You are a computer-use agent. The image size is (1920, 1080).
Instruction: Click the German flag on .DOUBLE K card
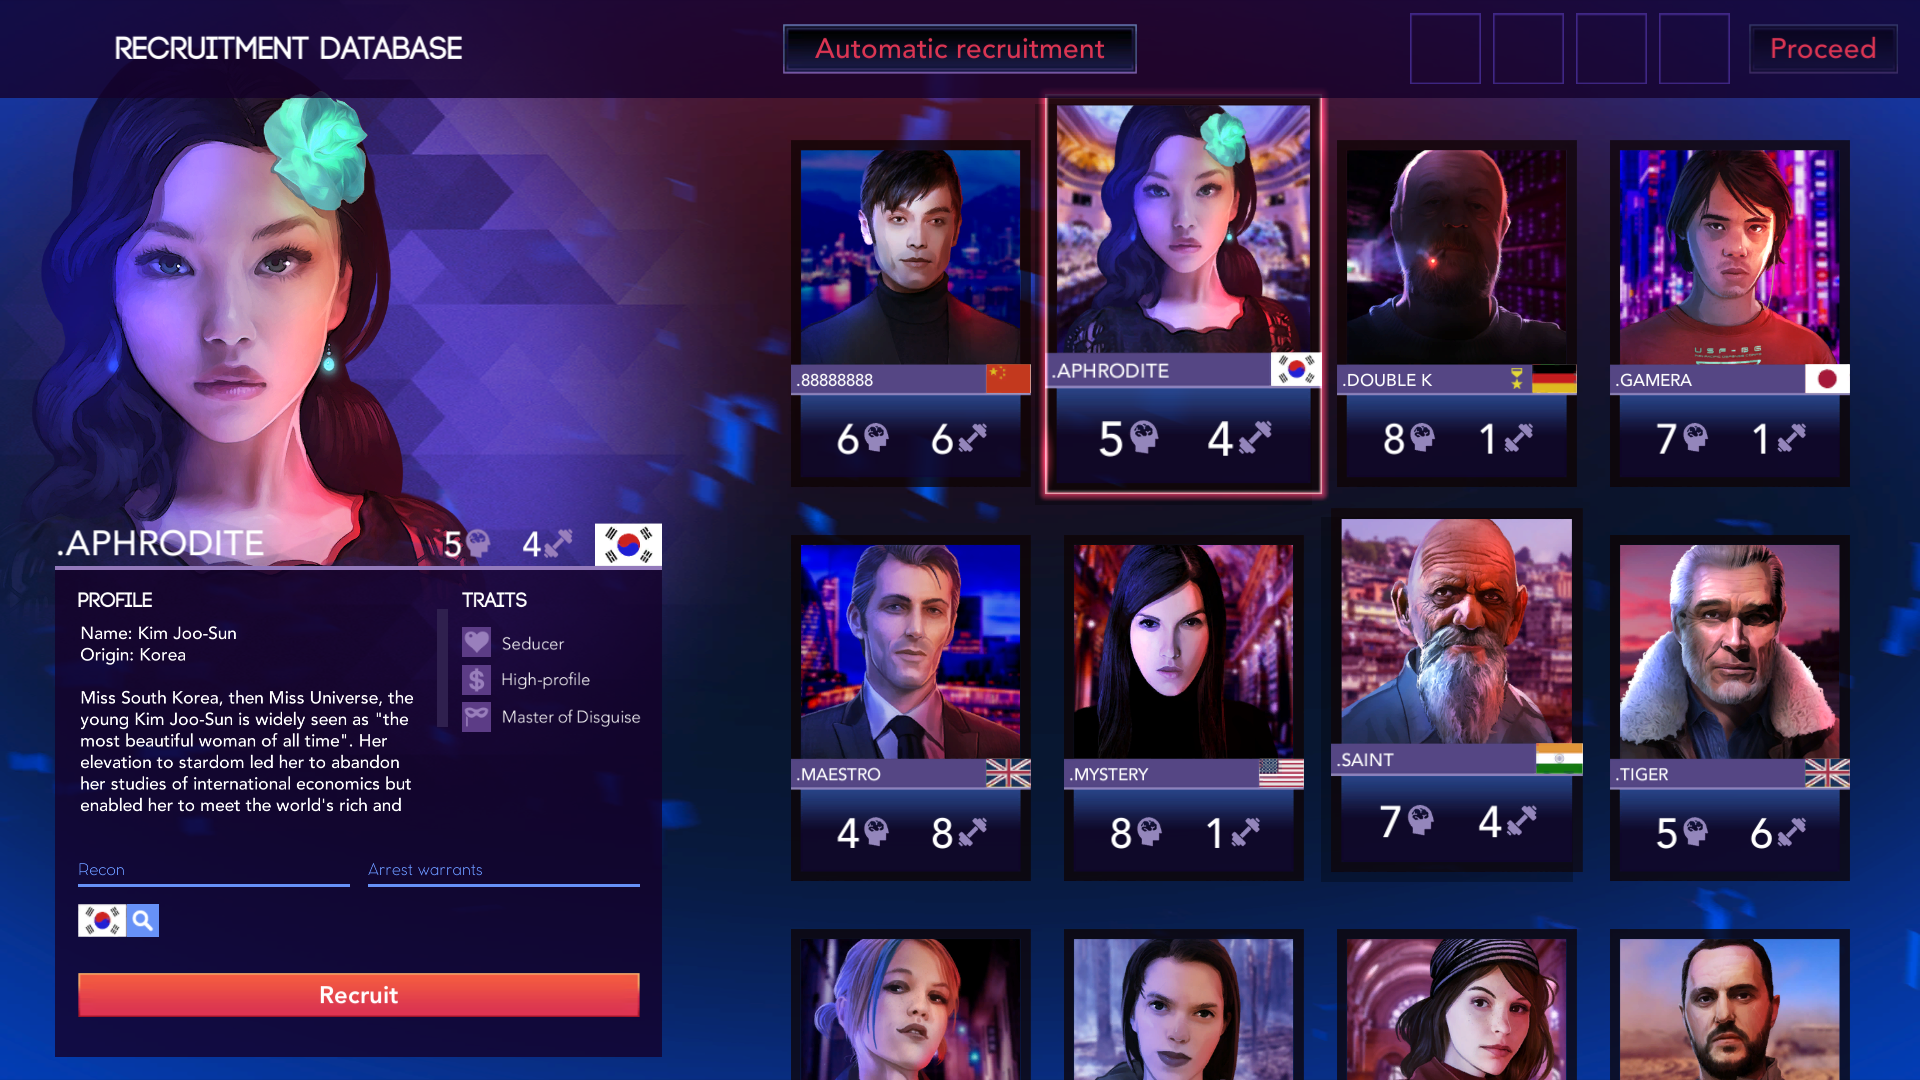[x=1554, y=379]
